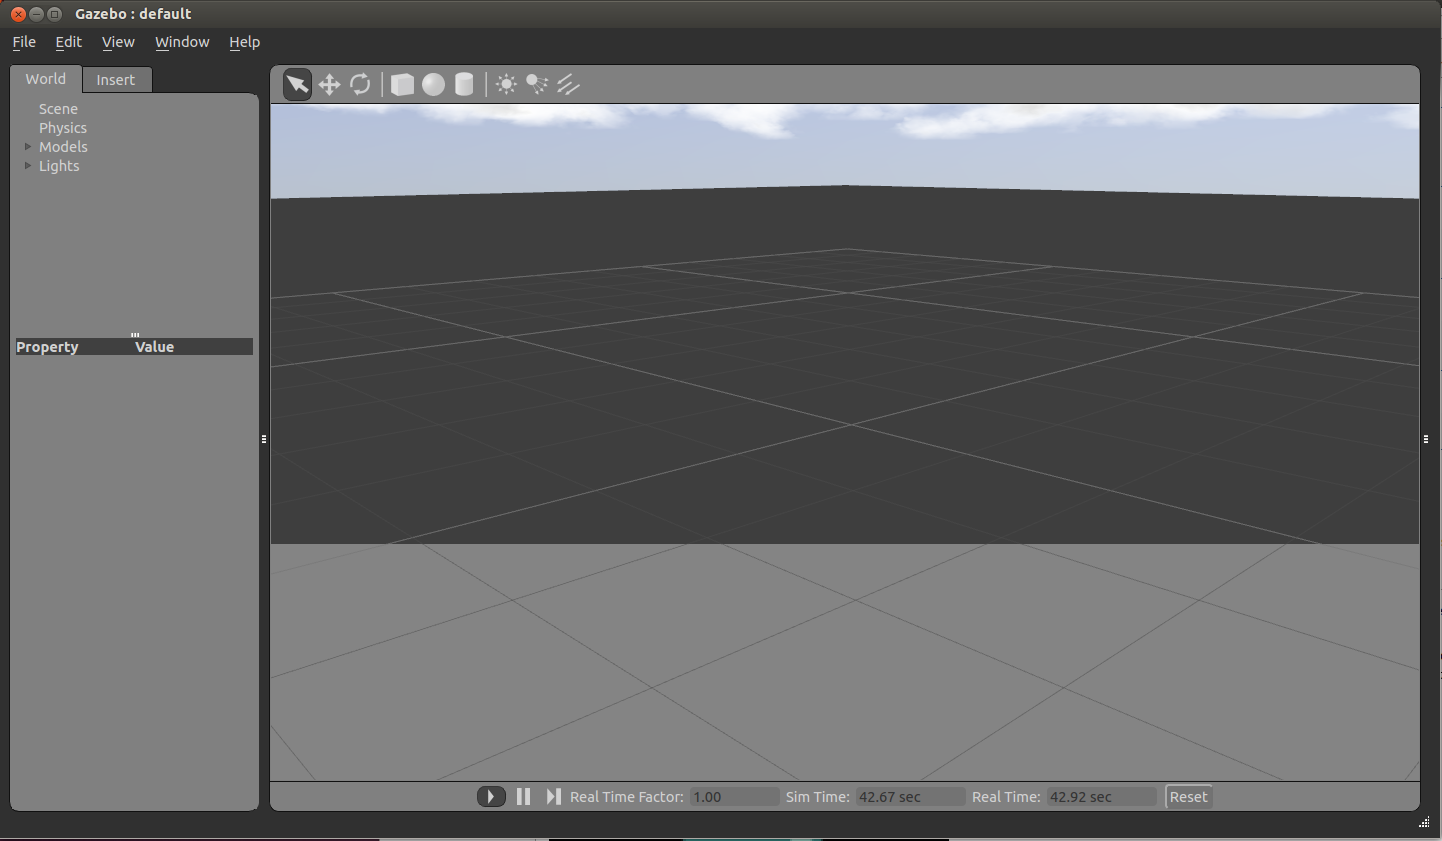Activate the translate move tool
1442x841 pixels.
(329, 85)
